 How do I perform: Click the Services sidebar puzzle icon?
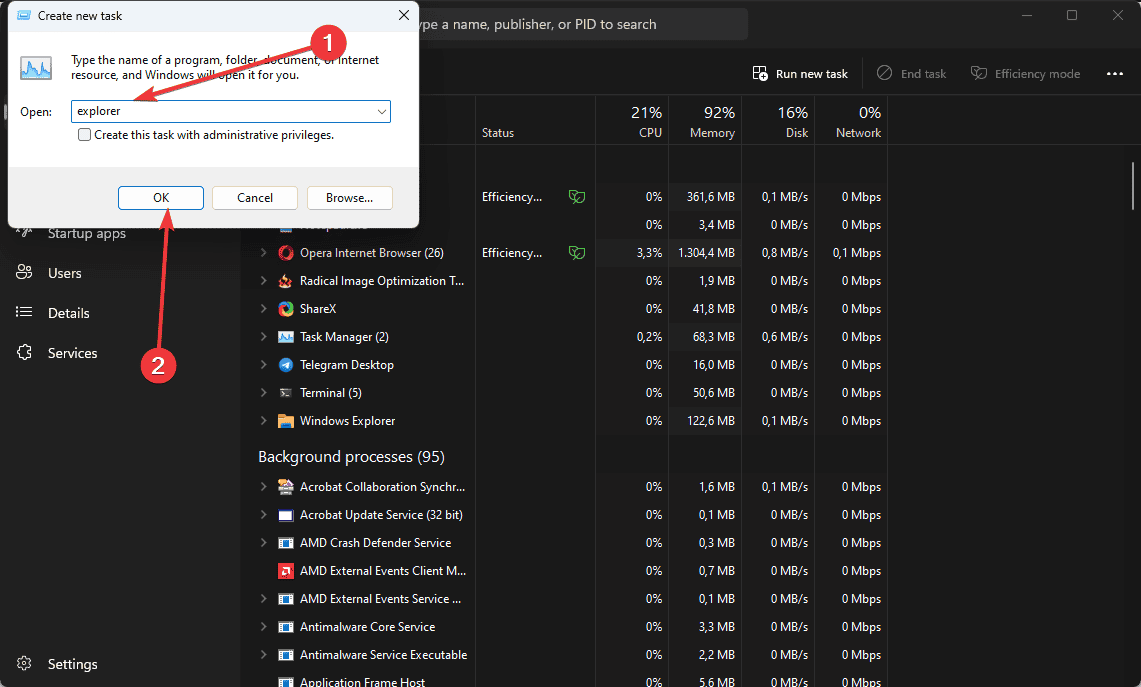point(24,352)
